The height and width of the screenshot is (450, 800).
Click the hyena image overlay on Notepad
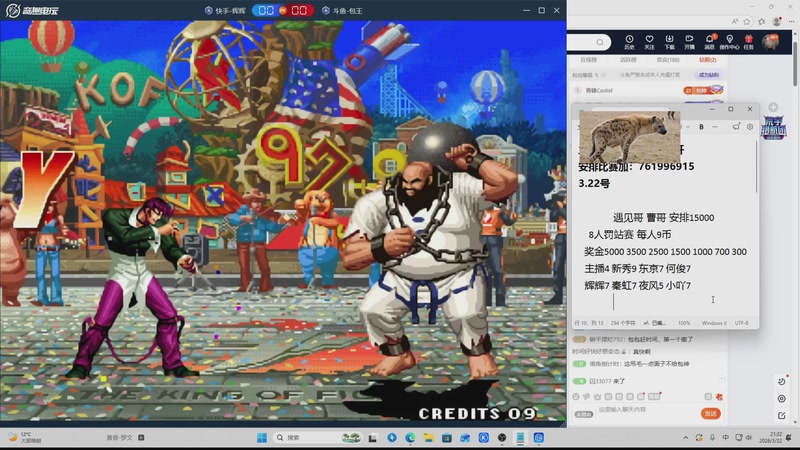630,137
